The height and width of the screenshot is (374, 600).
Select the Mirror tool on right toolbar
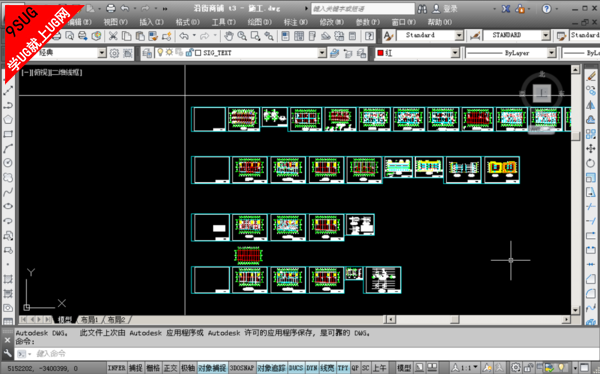tap(590, 105)
